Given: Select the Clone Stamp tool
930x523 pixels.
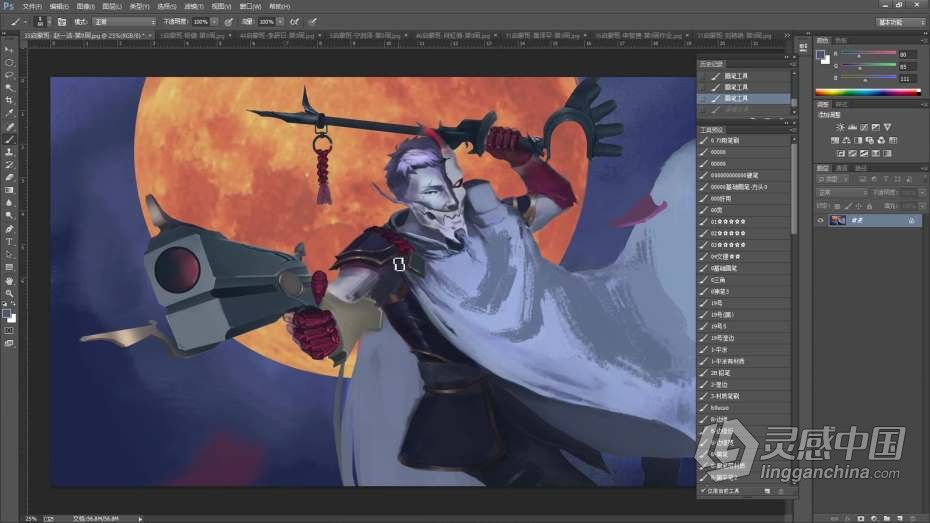Looking at the screenshot, I should click(x=9, y=152).
